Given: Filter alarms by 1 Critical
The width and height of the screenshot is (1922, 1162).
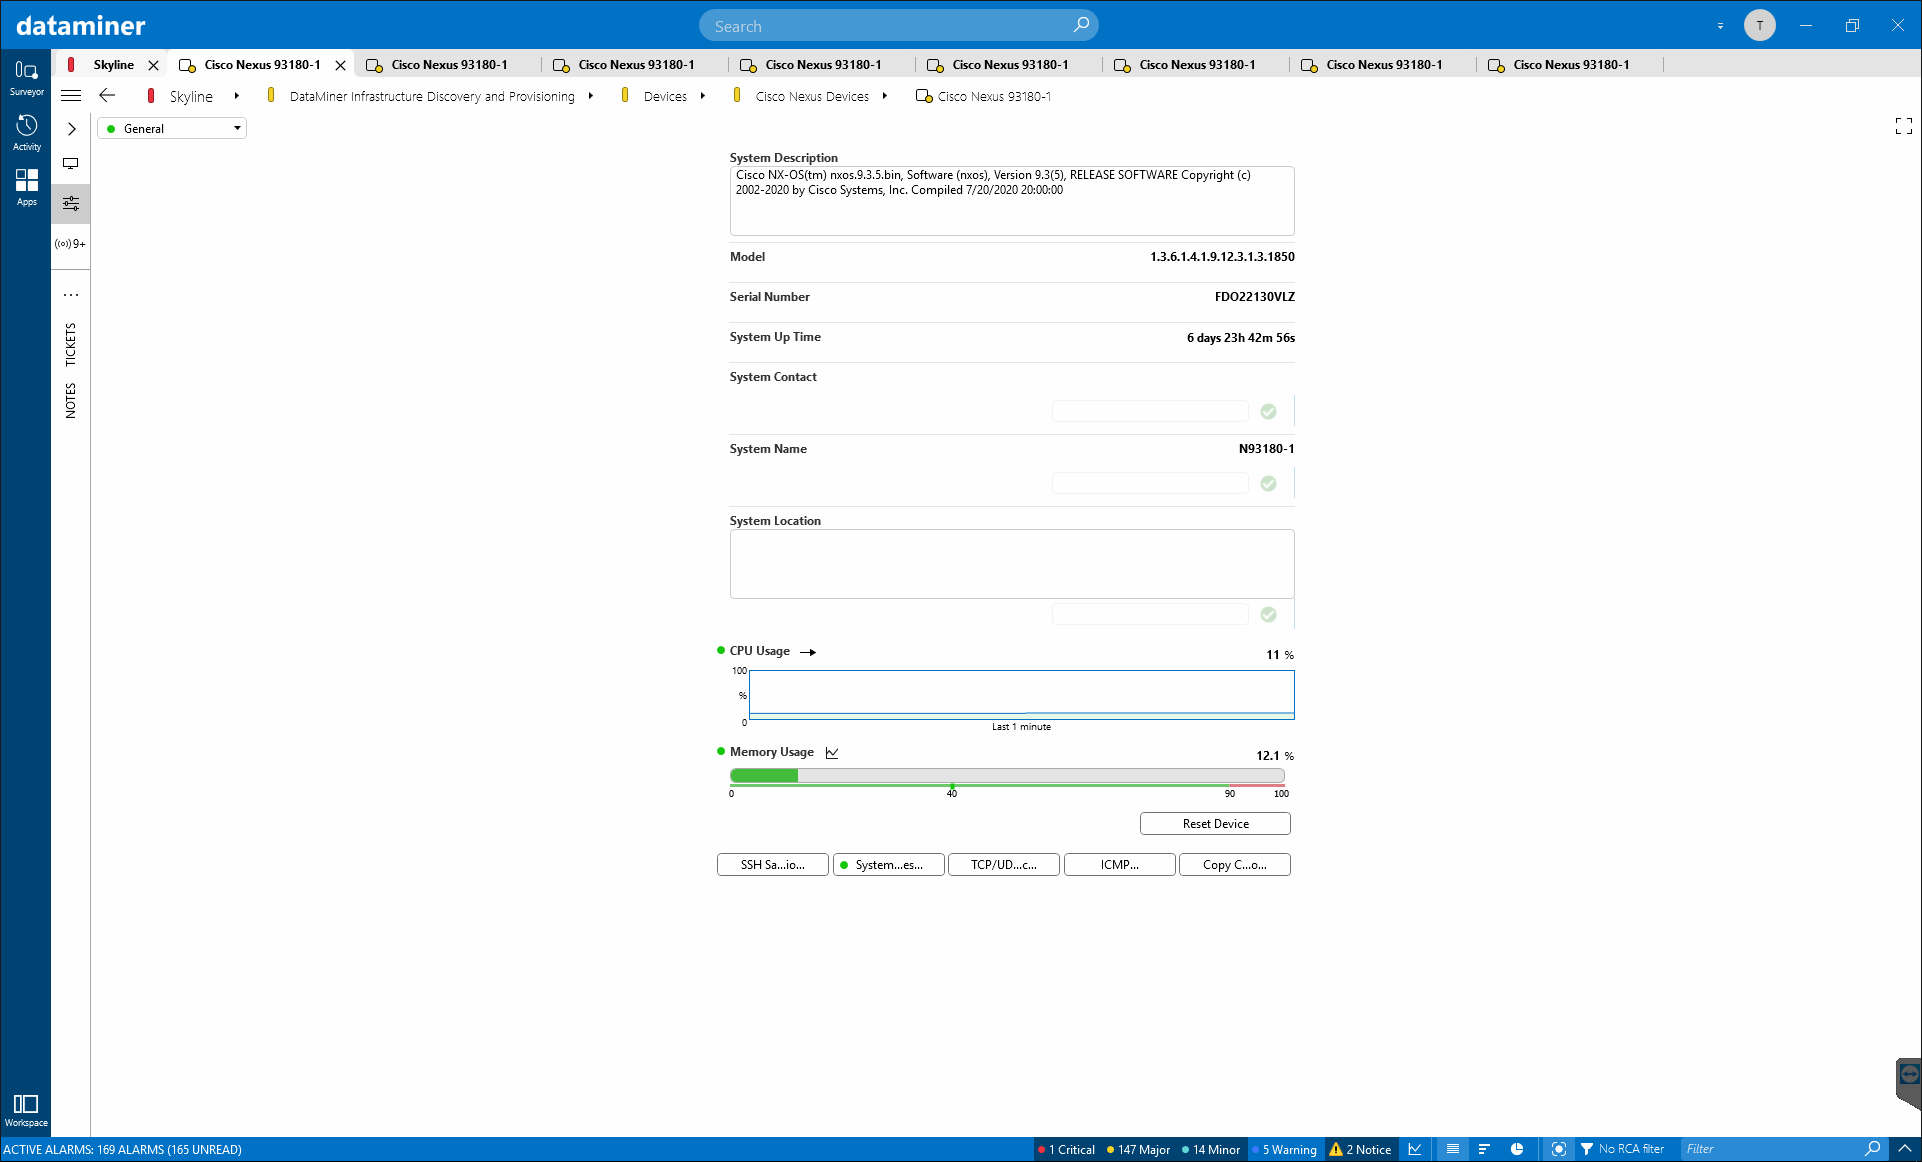Looking at the screenshot, I should (x=1066, y=1150).
